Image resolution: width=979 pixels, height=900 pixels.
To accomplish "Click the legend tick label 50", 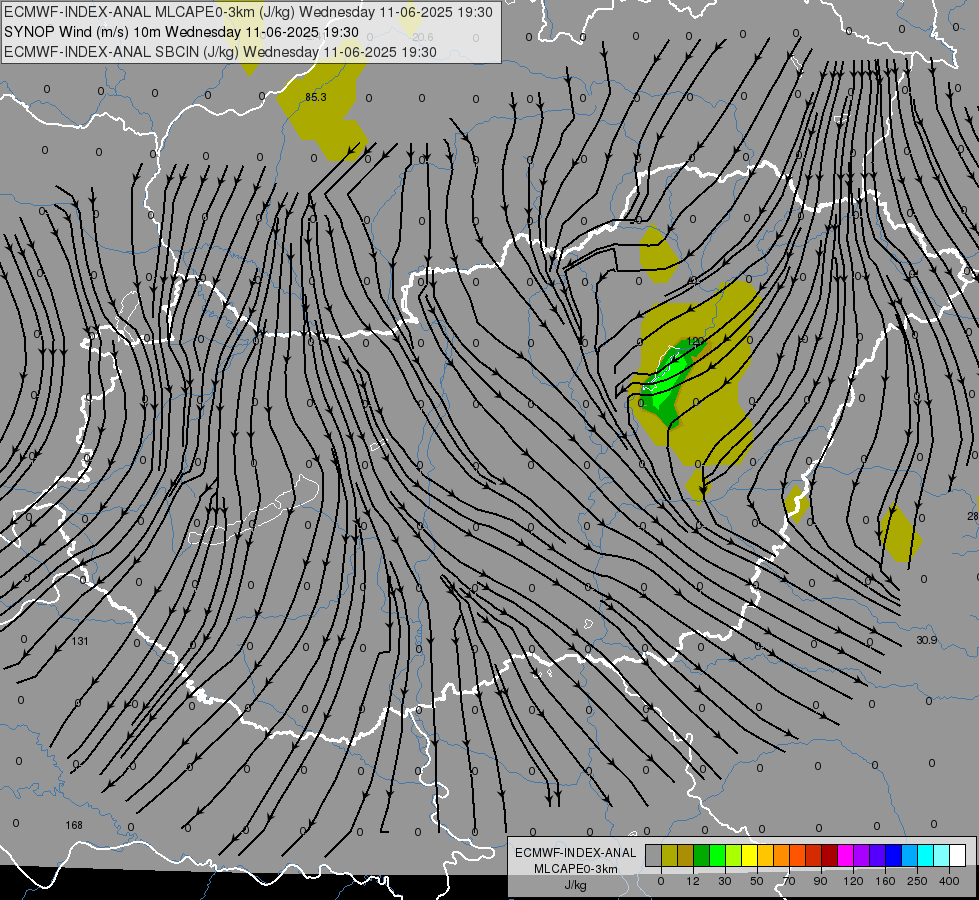I will [757, 881].
